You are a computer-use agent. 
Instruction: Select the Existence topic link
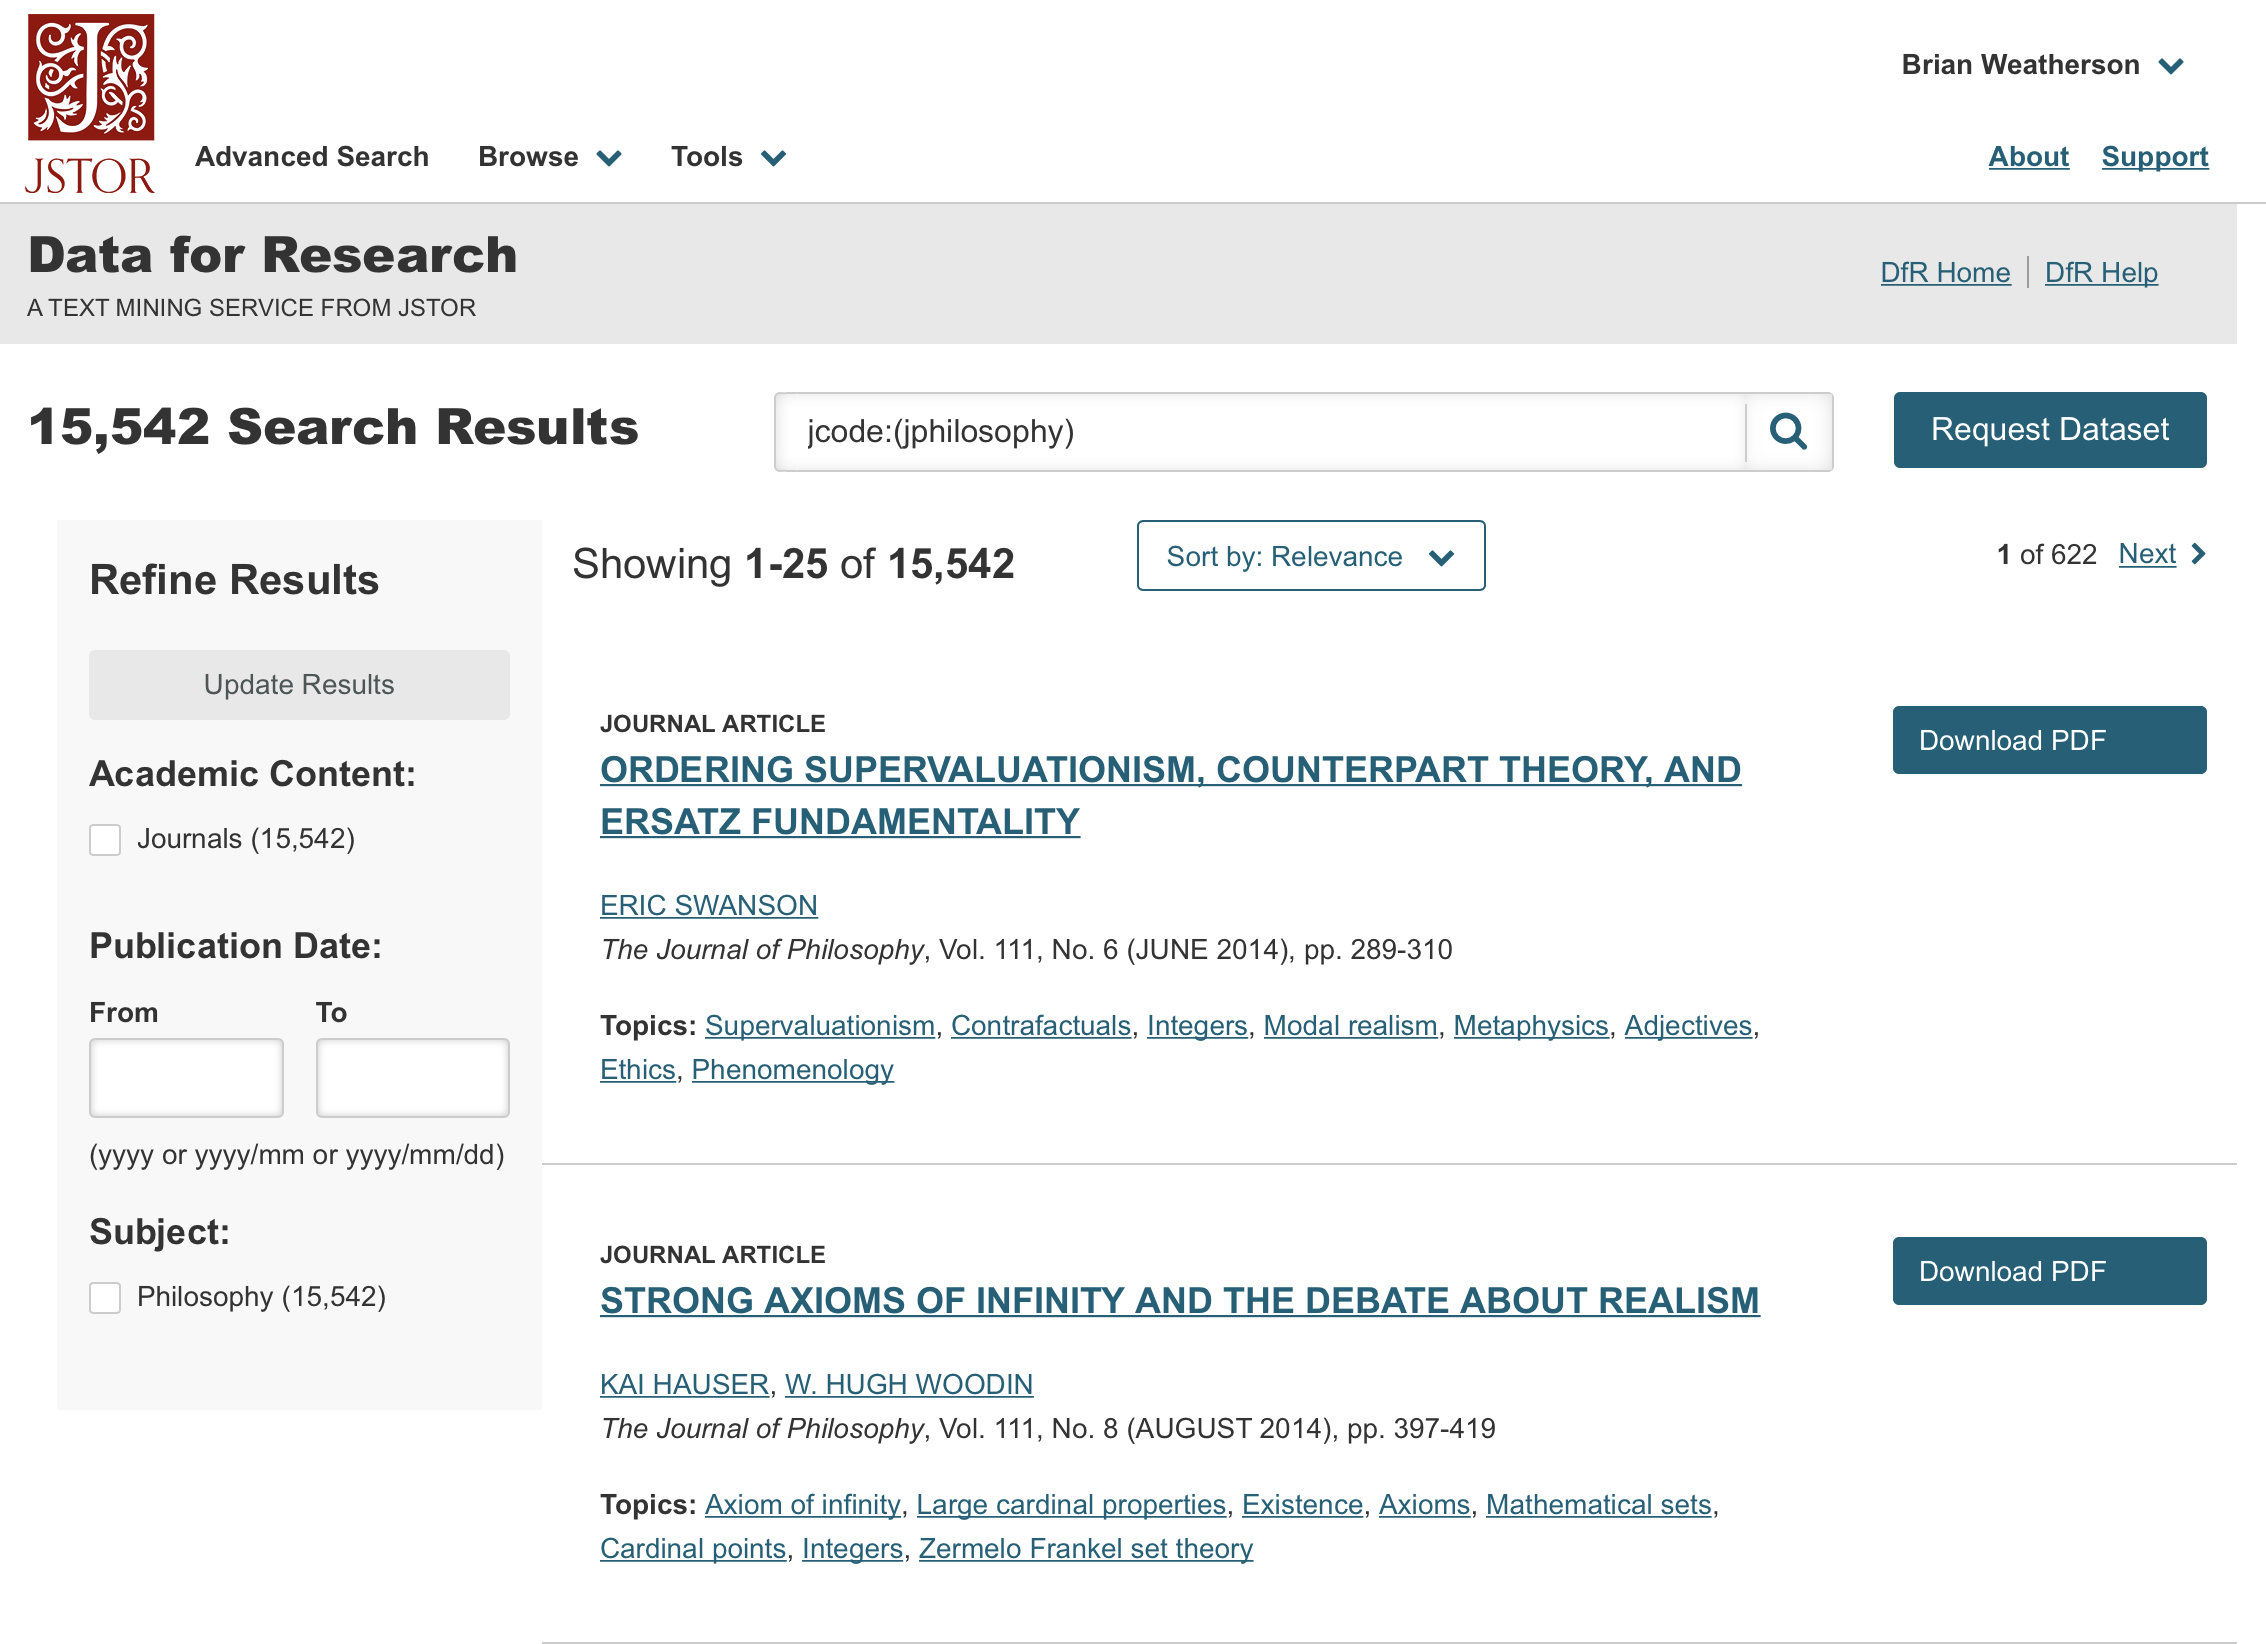click(1302, 1504)
